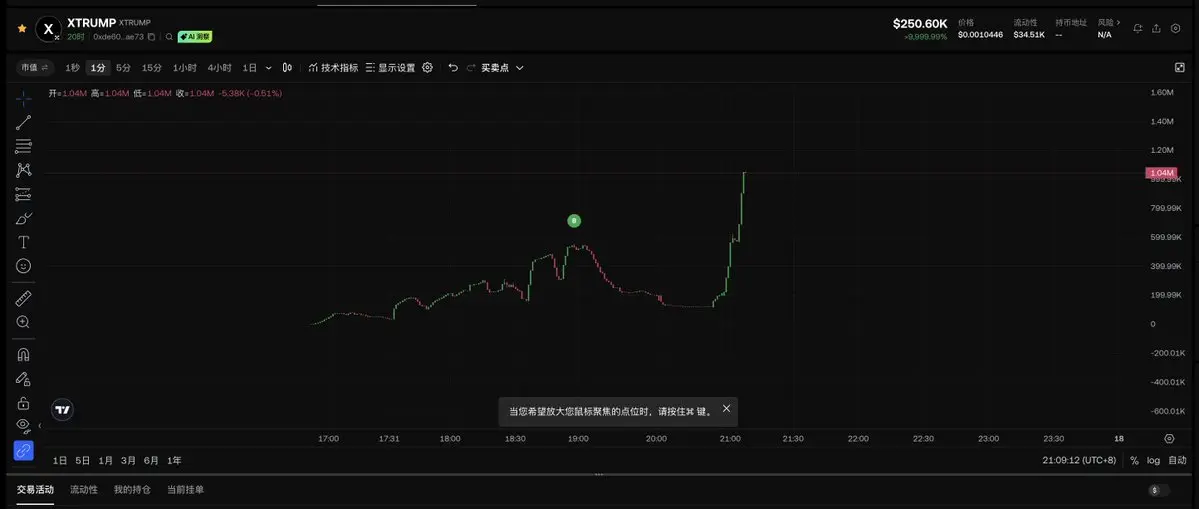1199x509 pixels.
Task: Toggle stay in drawing mode
Action: [24, 378]
